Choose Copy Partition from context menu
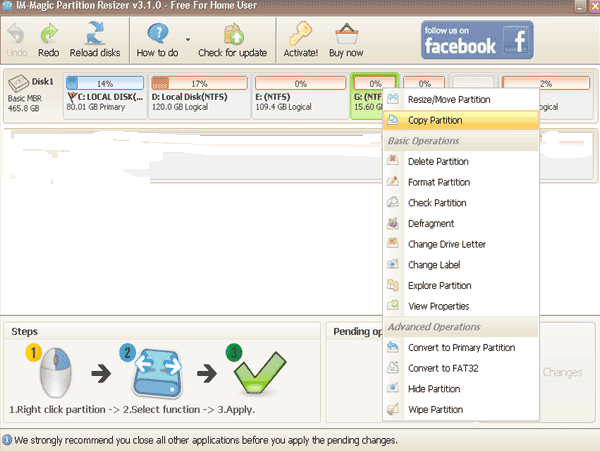 point(461,120)
